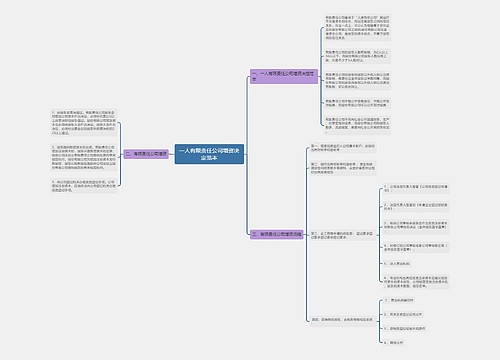500x360 pixels.
Task: Click the bottom note under branch 一
Action: [357, 125]
